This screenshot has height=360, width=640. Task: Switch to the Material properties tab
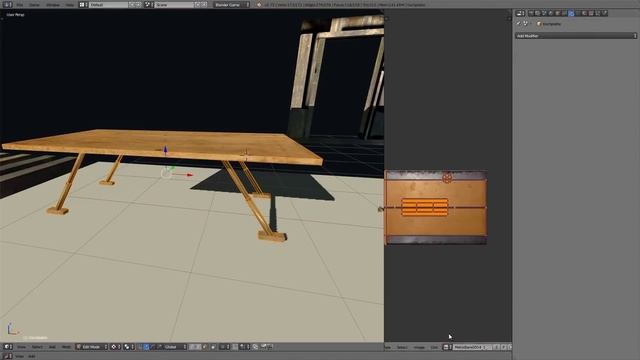click(584, 13)
